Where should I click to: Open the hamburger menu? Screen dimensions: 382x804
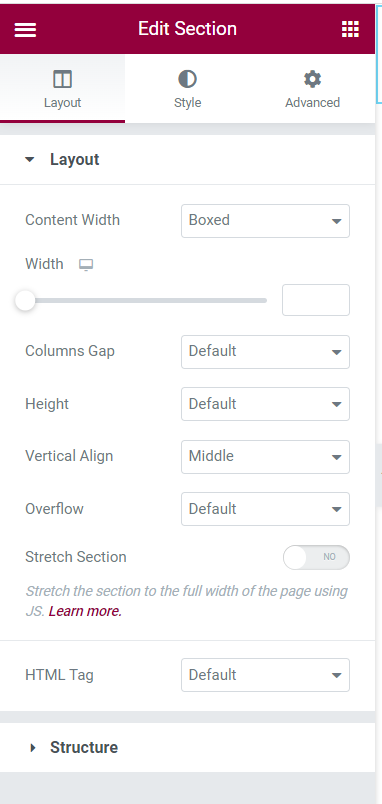click(x=25, y=29)
